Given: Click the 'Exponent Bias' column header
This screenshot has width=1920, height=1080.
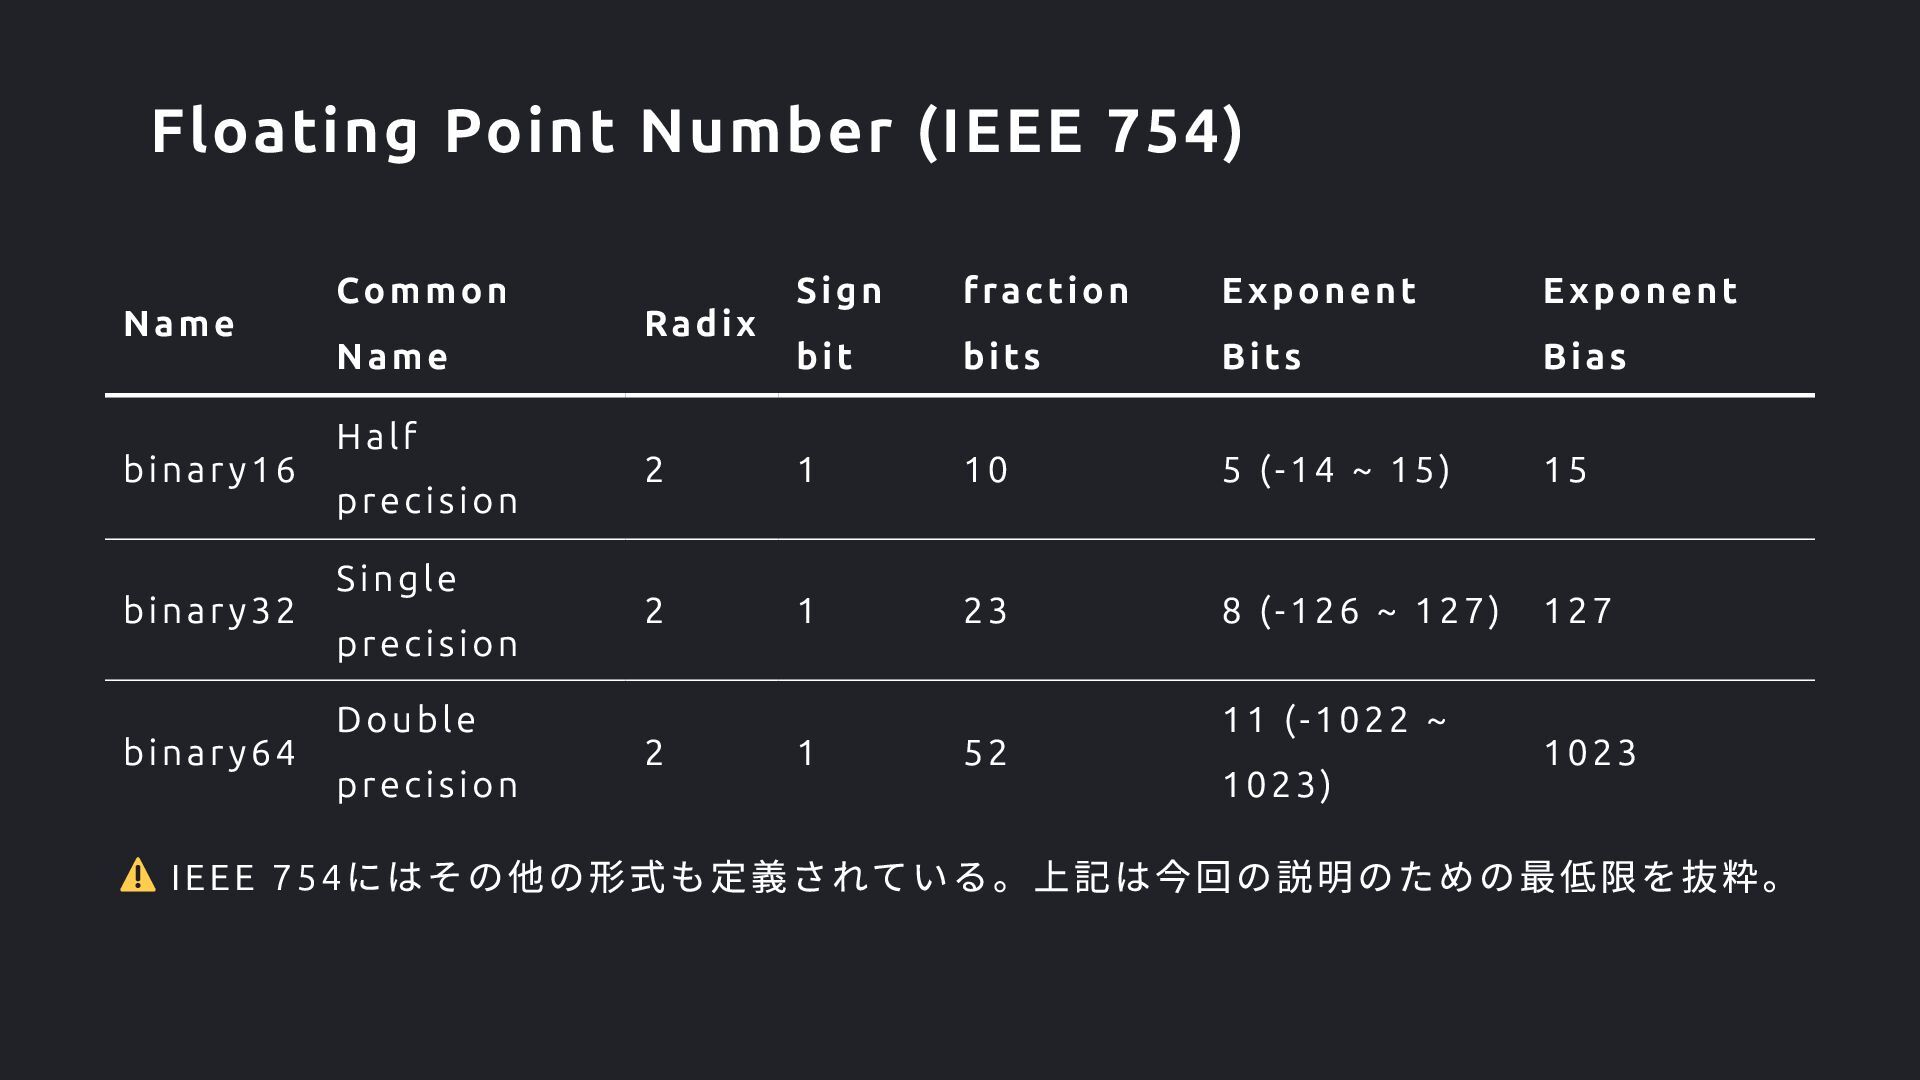Looking at the screenshot, I should [1641, 324].
